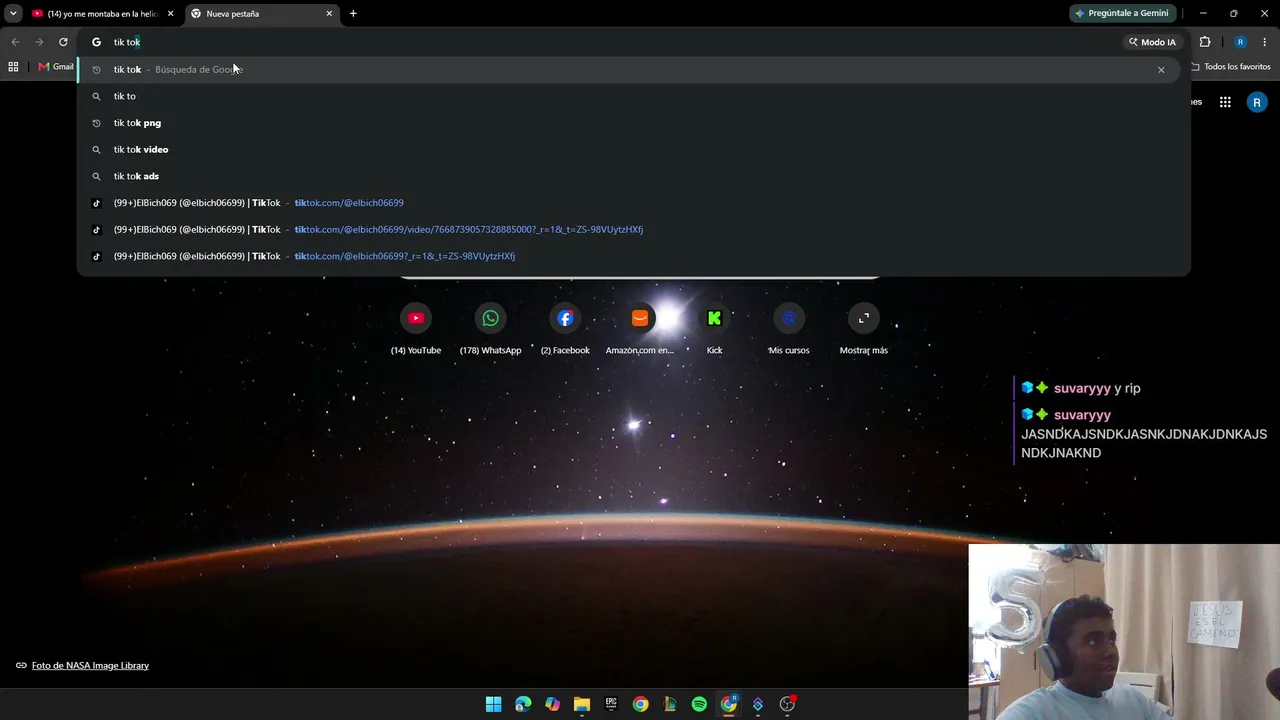Open the Facebook shortcut tile
Viewport: 1280px width, 720px height.
[x=565, y=329]
